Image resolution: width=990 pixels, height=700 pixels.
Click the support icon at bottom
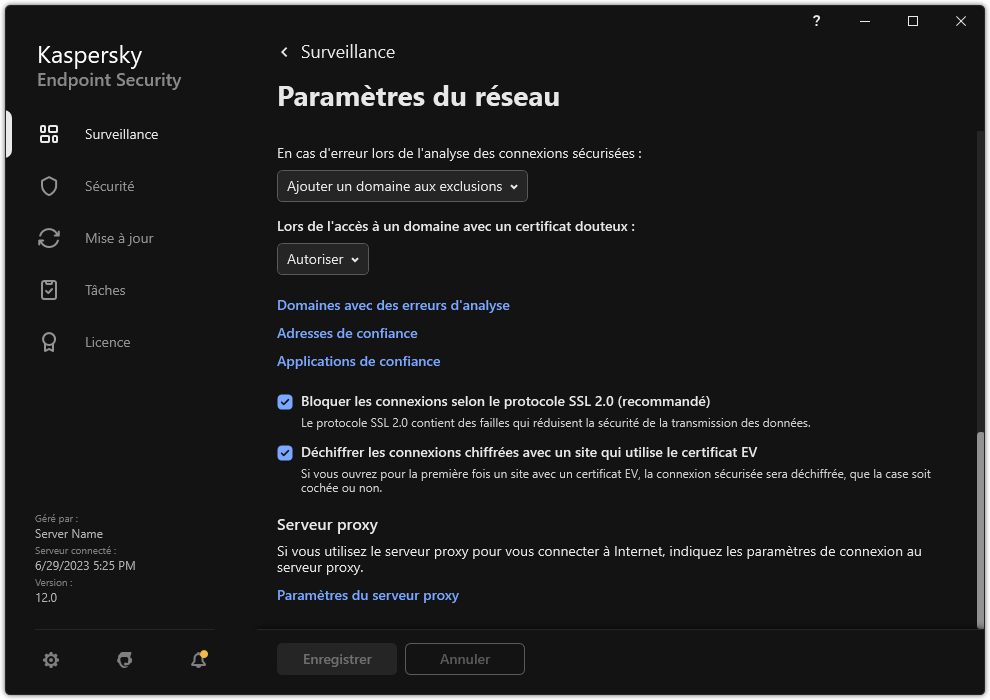(124, 660)
